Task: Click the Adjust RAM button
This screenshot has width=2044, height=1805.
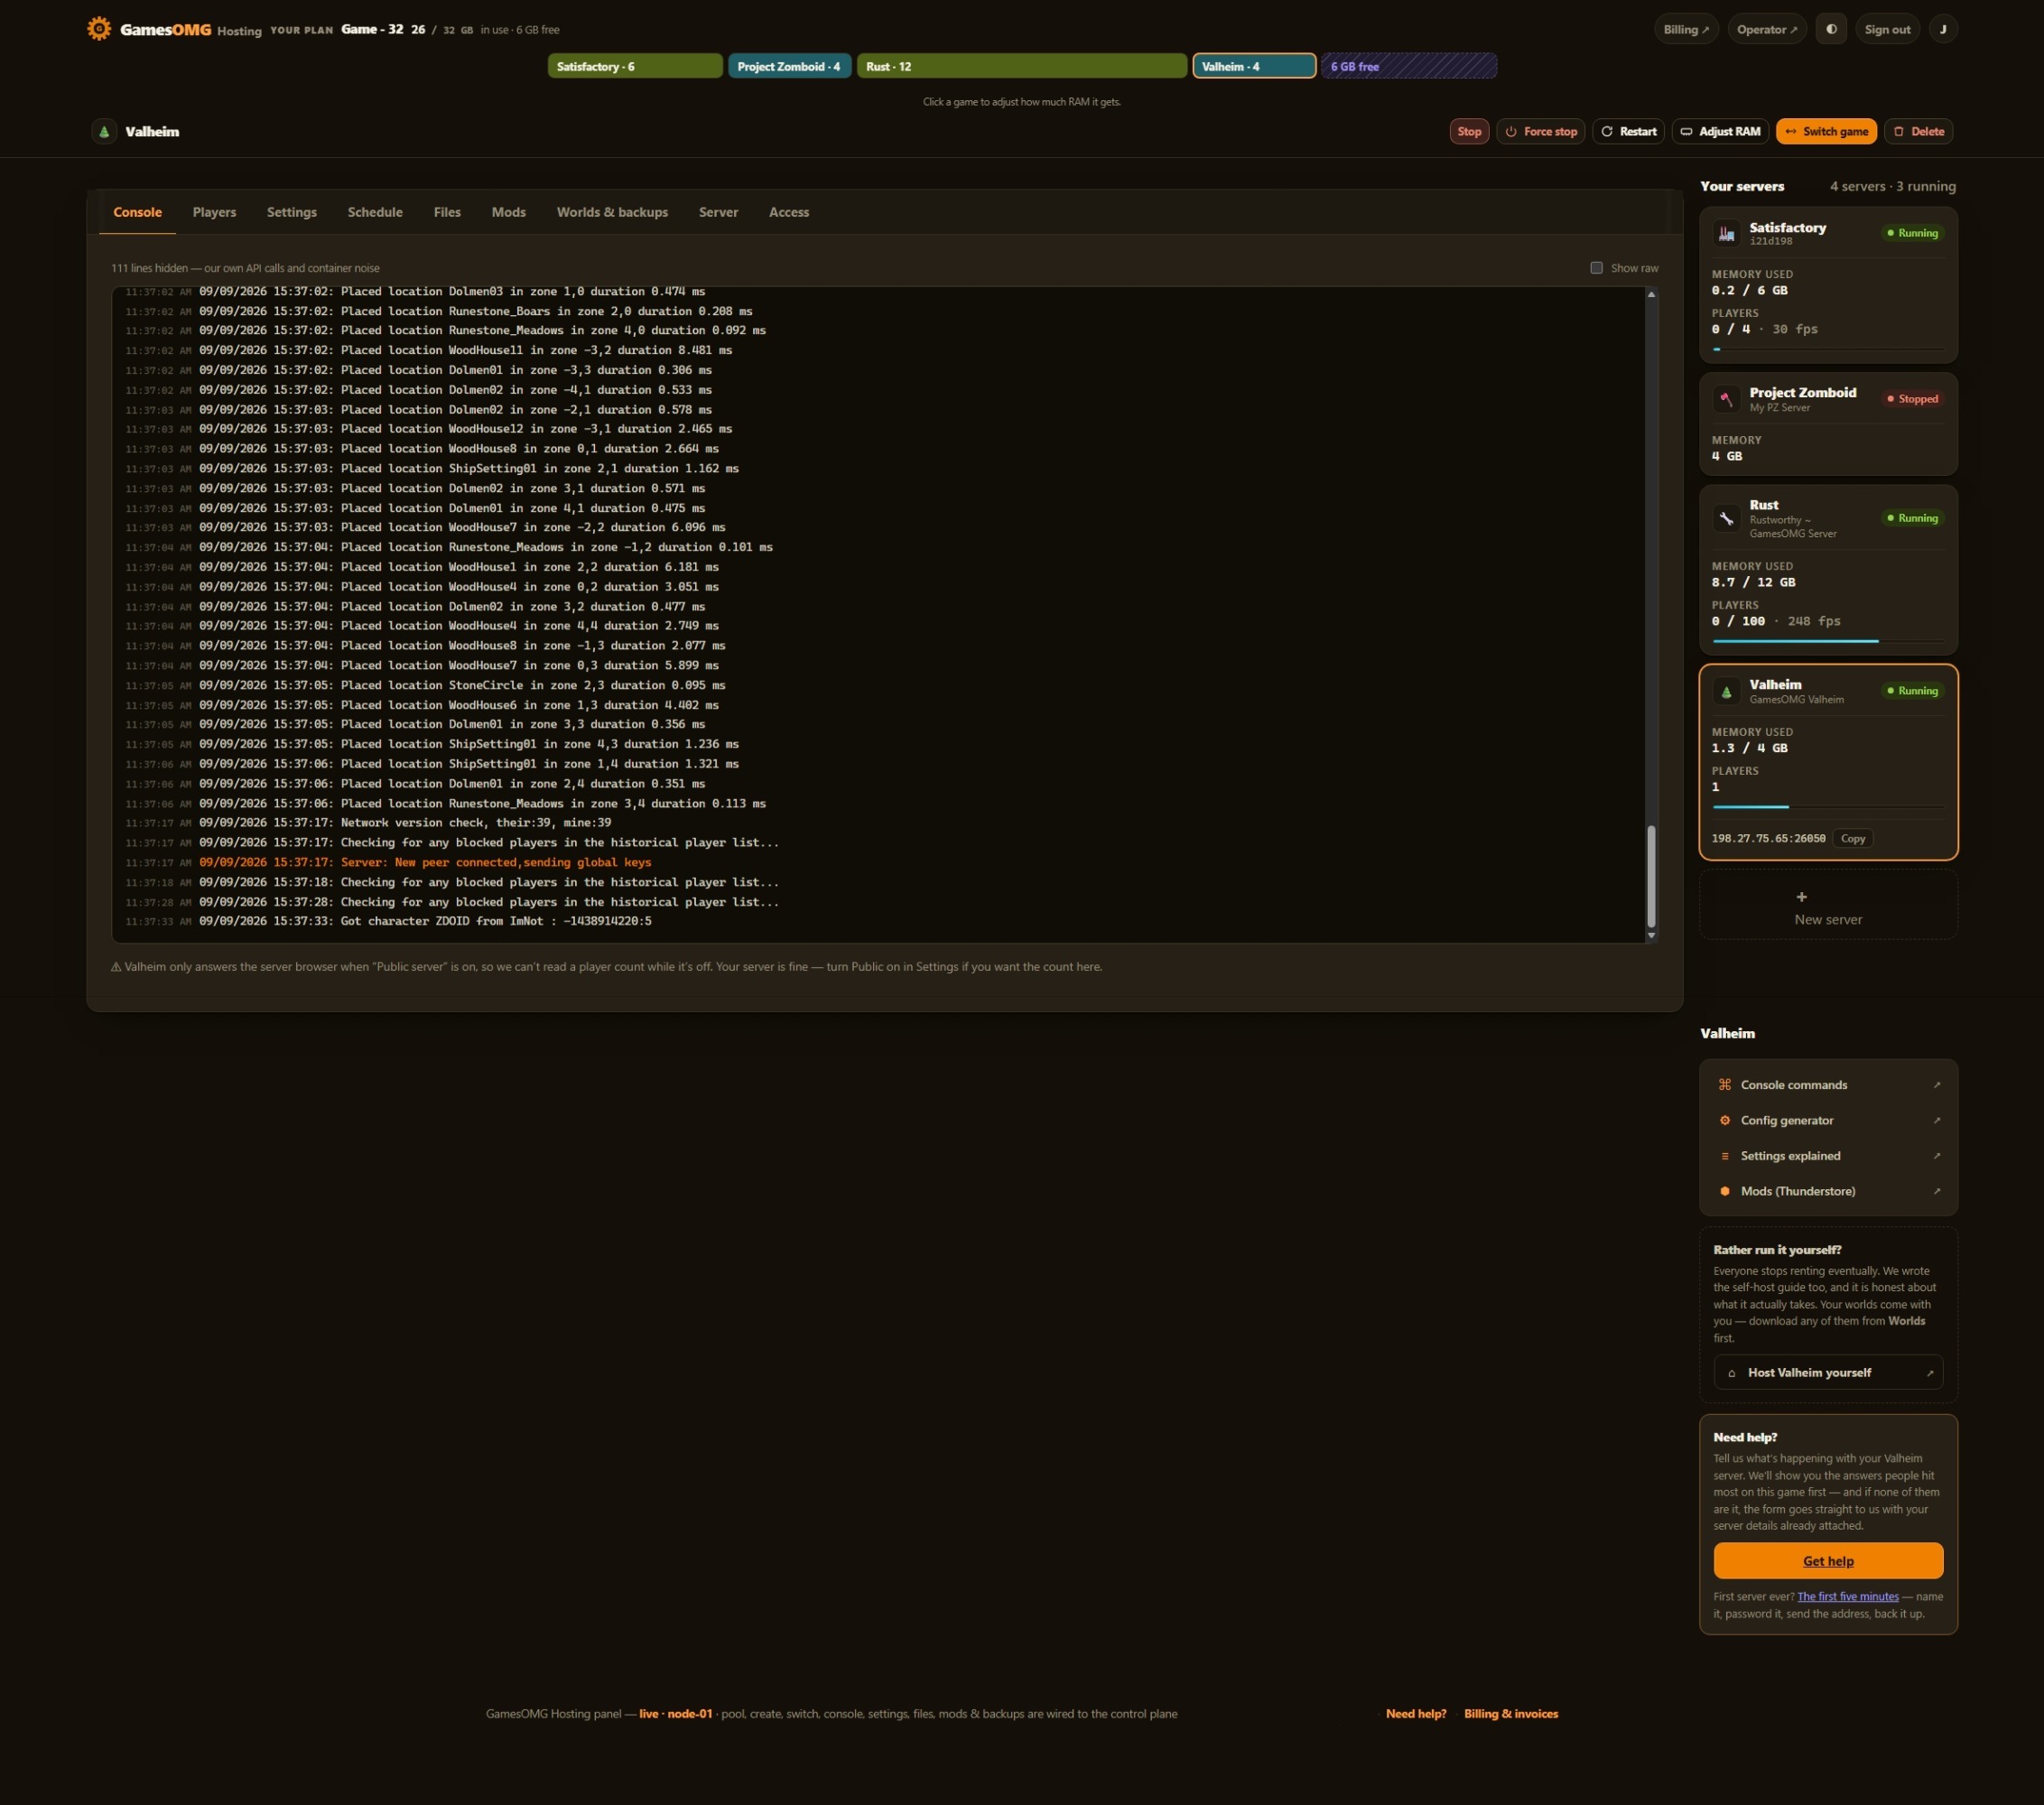Action: point(1720,131)
